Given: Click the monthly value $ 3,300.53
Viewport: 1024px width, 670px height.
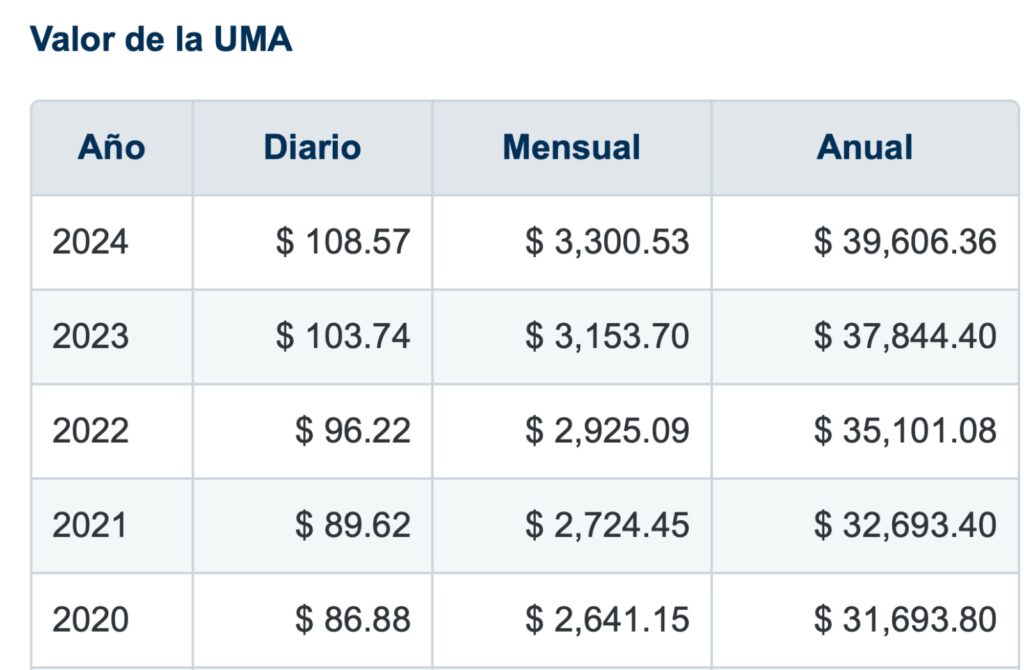Looking at the screenshot, I should (607, 242).
